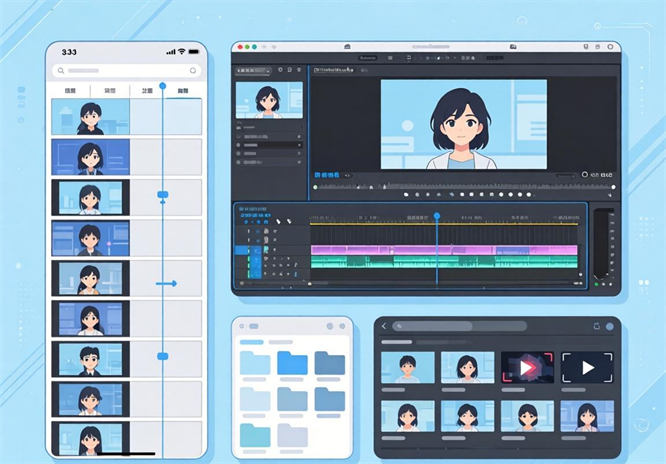Click the battery icon in the phone status bar
Image resolution: width=666 pixels, height=464 pixels.
tap(194, 51)
